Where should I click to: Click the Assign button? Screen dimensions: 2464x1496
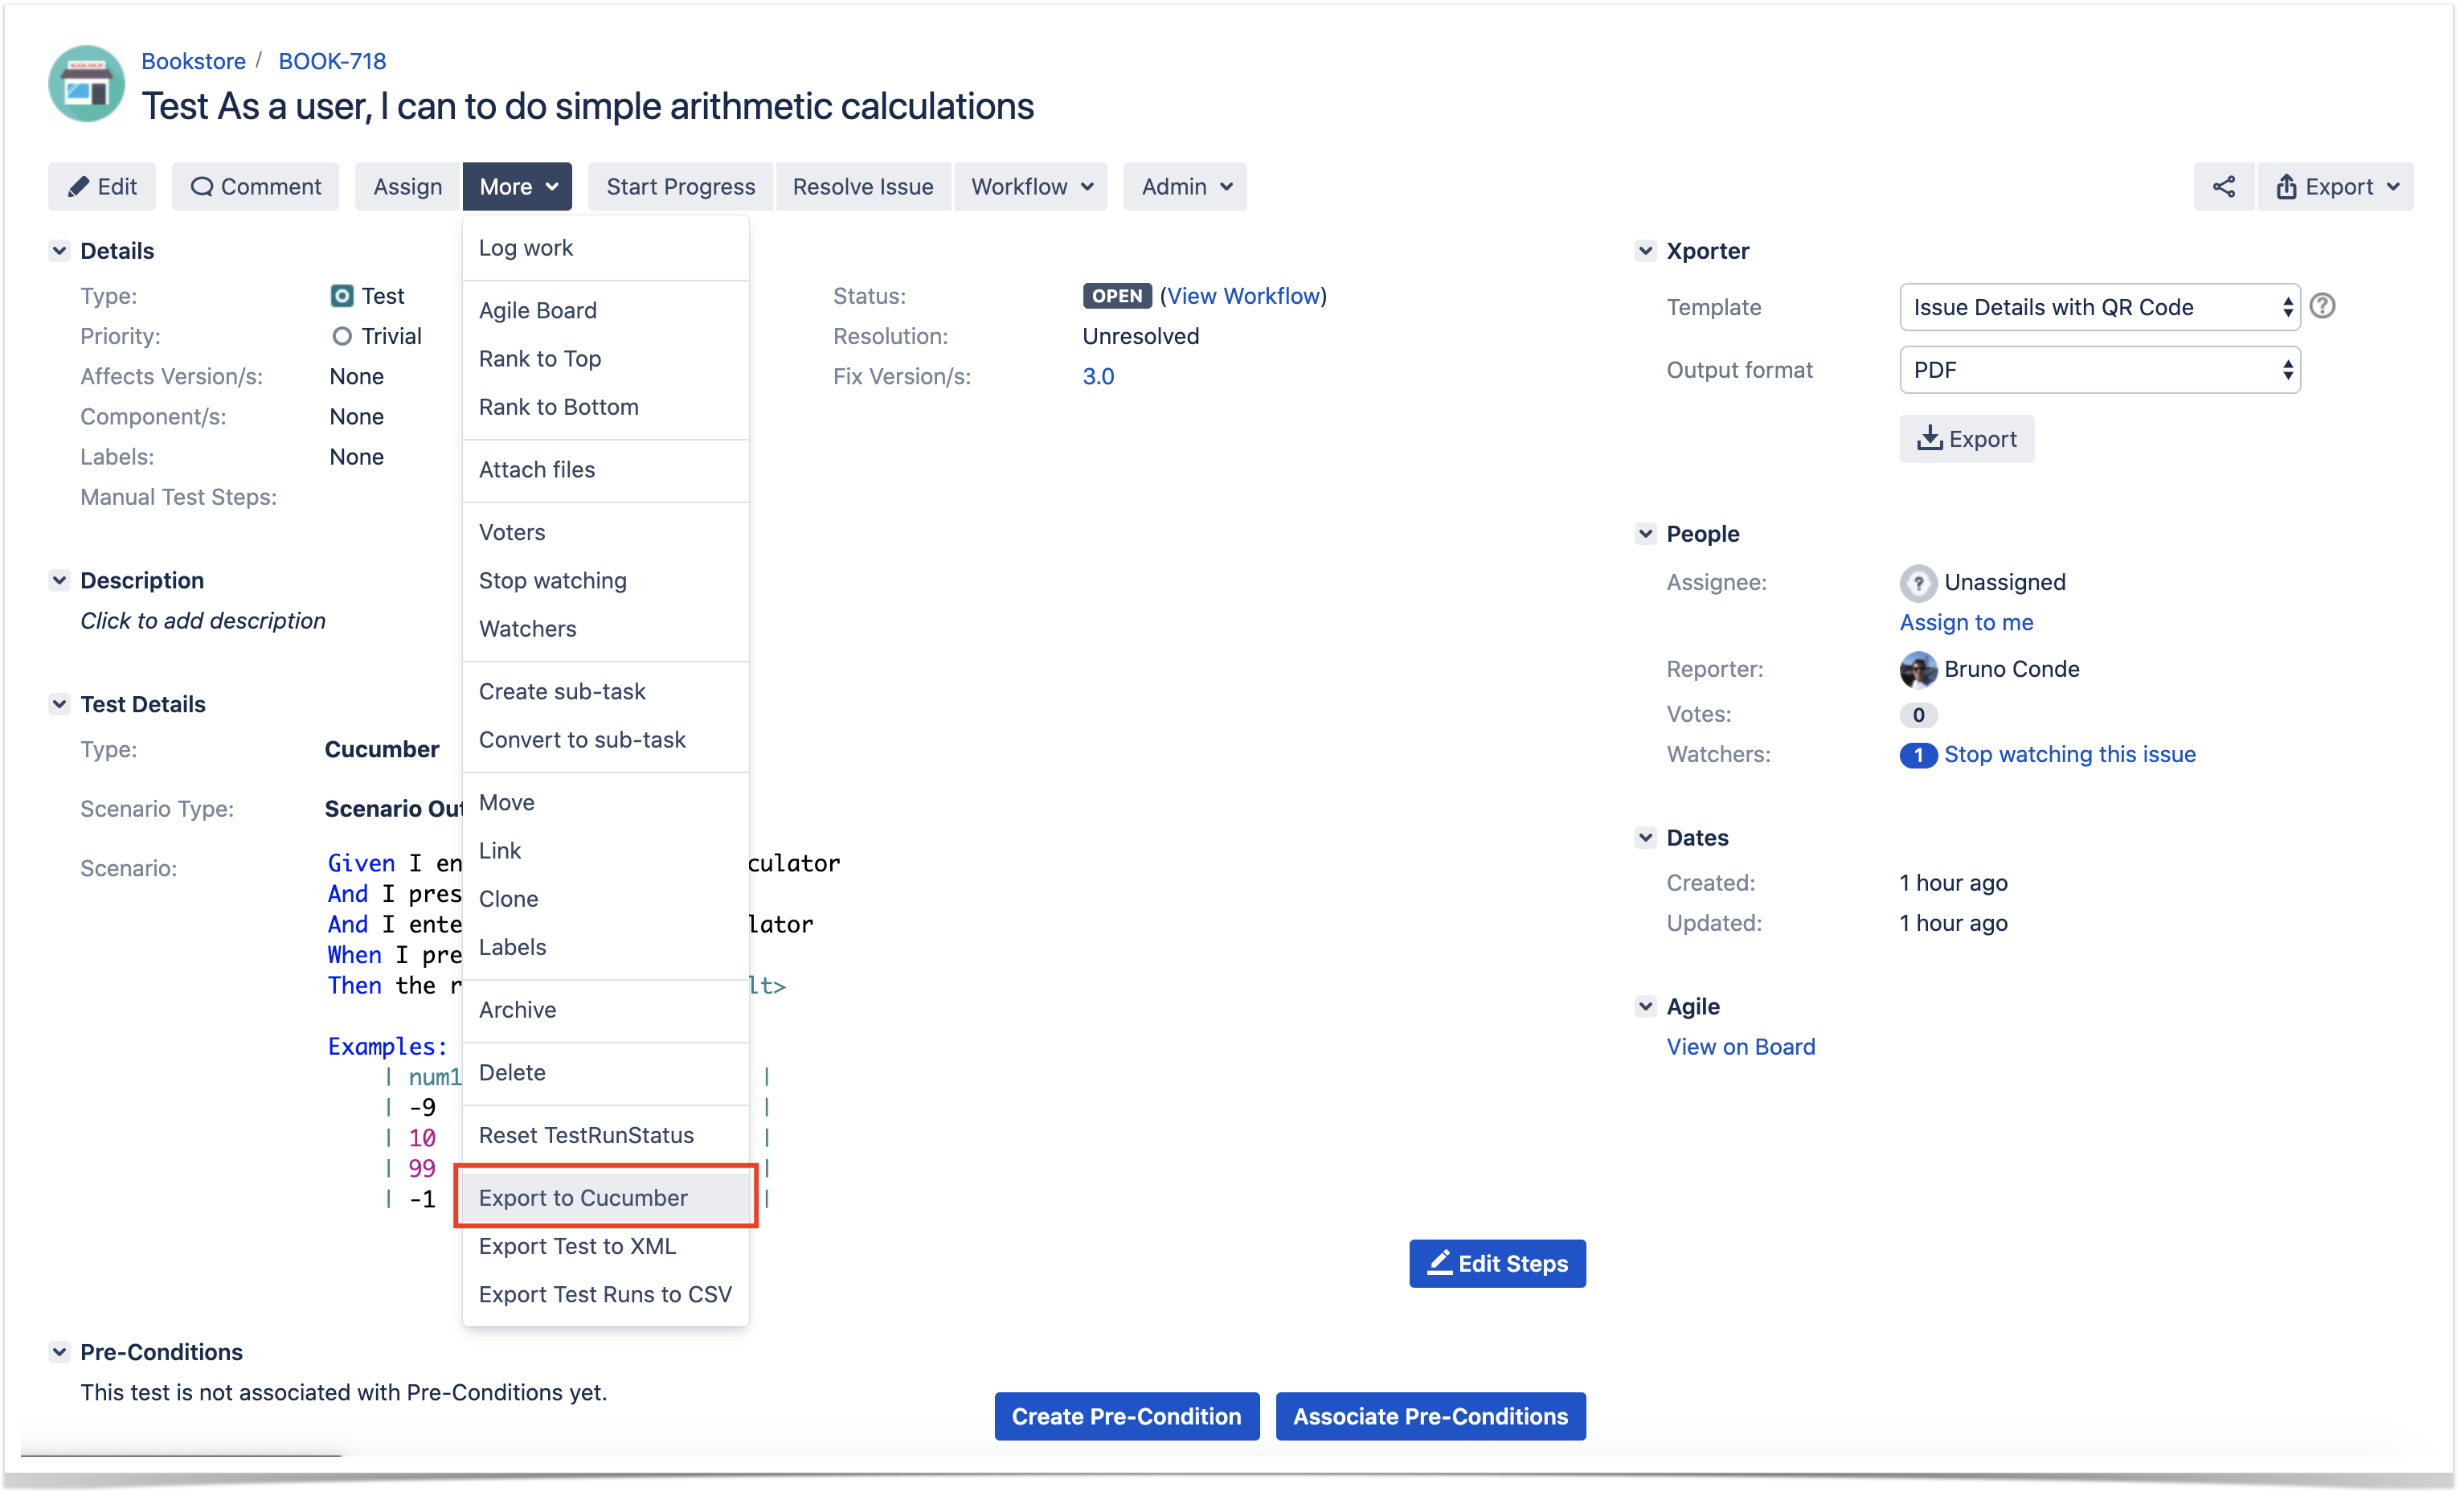(408, 187)
